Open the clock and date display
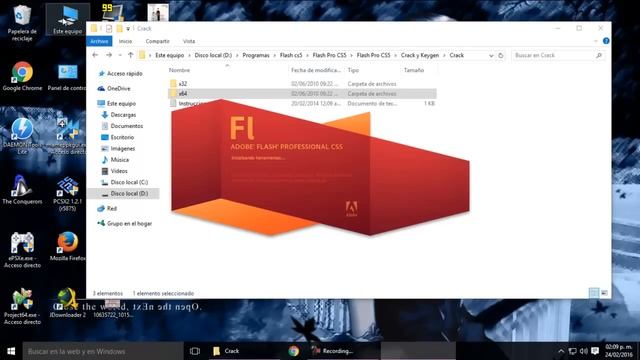Screen dimensions: 640x360 tap(619, 351)
